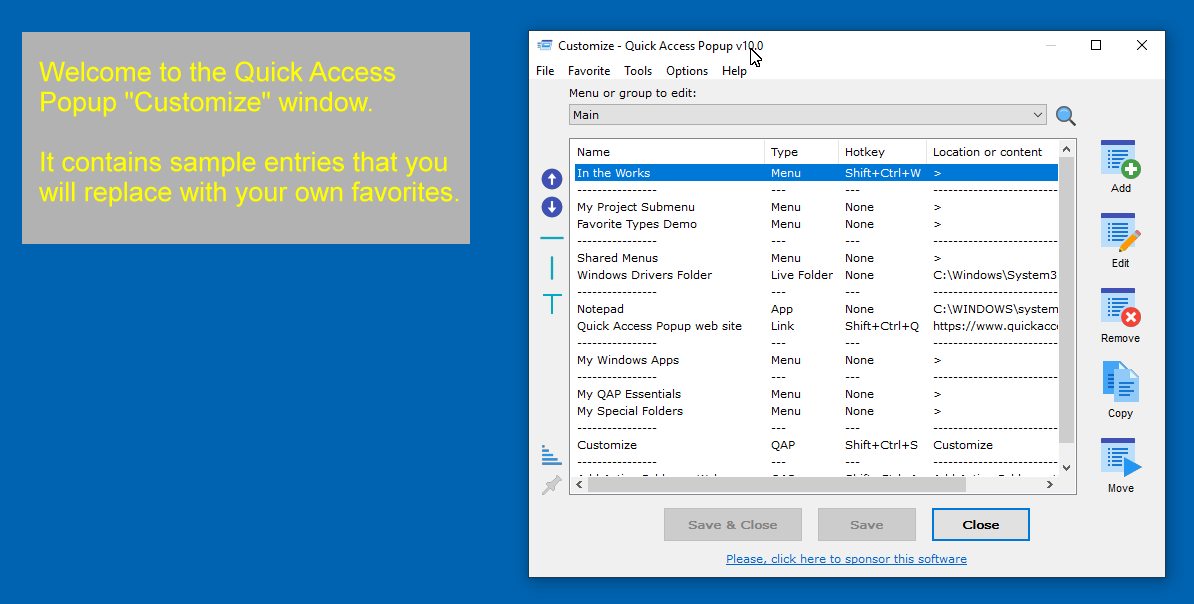
Task: Click the sponsor this software link
Action: click(x=846, y=559)
